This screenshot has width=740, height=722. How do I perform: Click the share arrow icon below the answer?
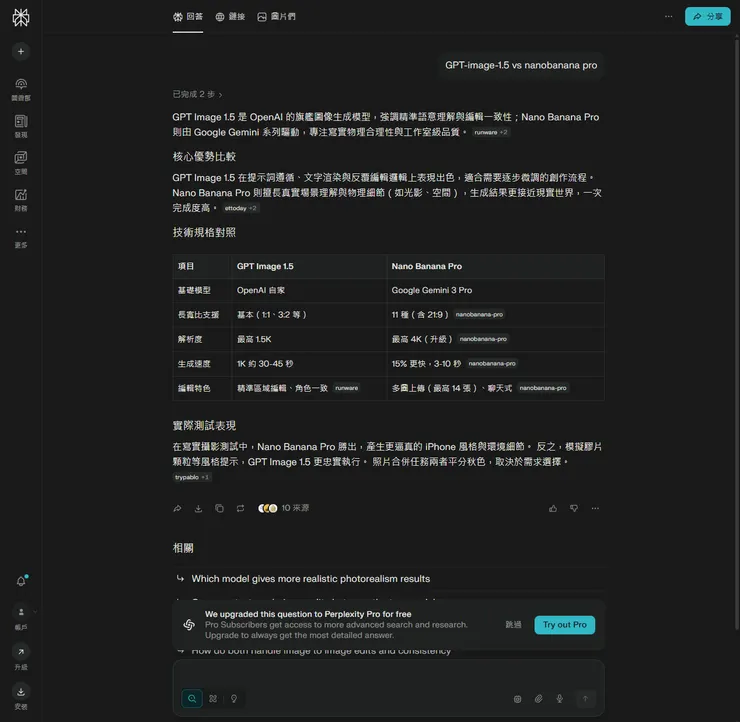177,508
